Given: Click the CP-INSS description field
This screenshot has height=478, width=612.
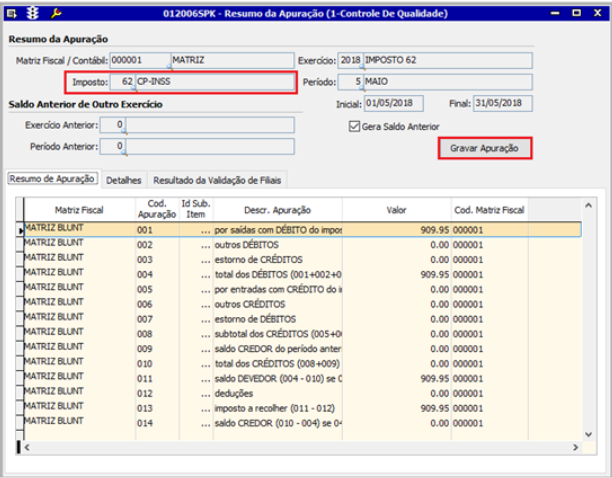Looking at the screenshot, I should [x=215, y=82].
